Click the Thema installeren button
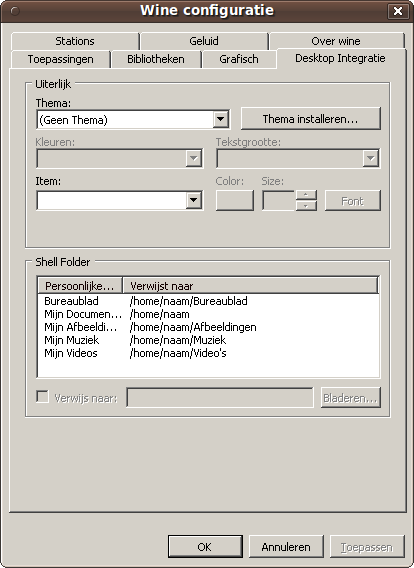This screenshot has width=414, height=568. click(311, 119)
